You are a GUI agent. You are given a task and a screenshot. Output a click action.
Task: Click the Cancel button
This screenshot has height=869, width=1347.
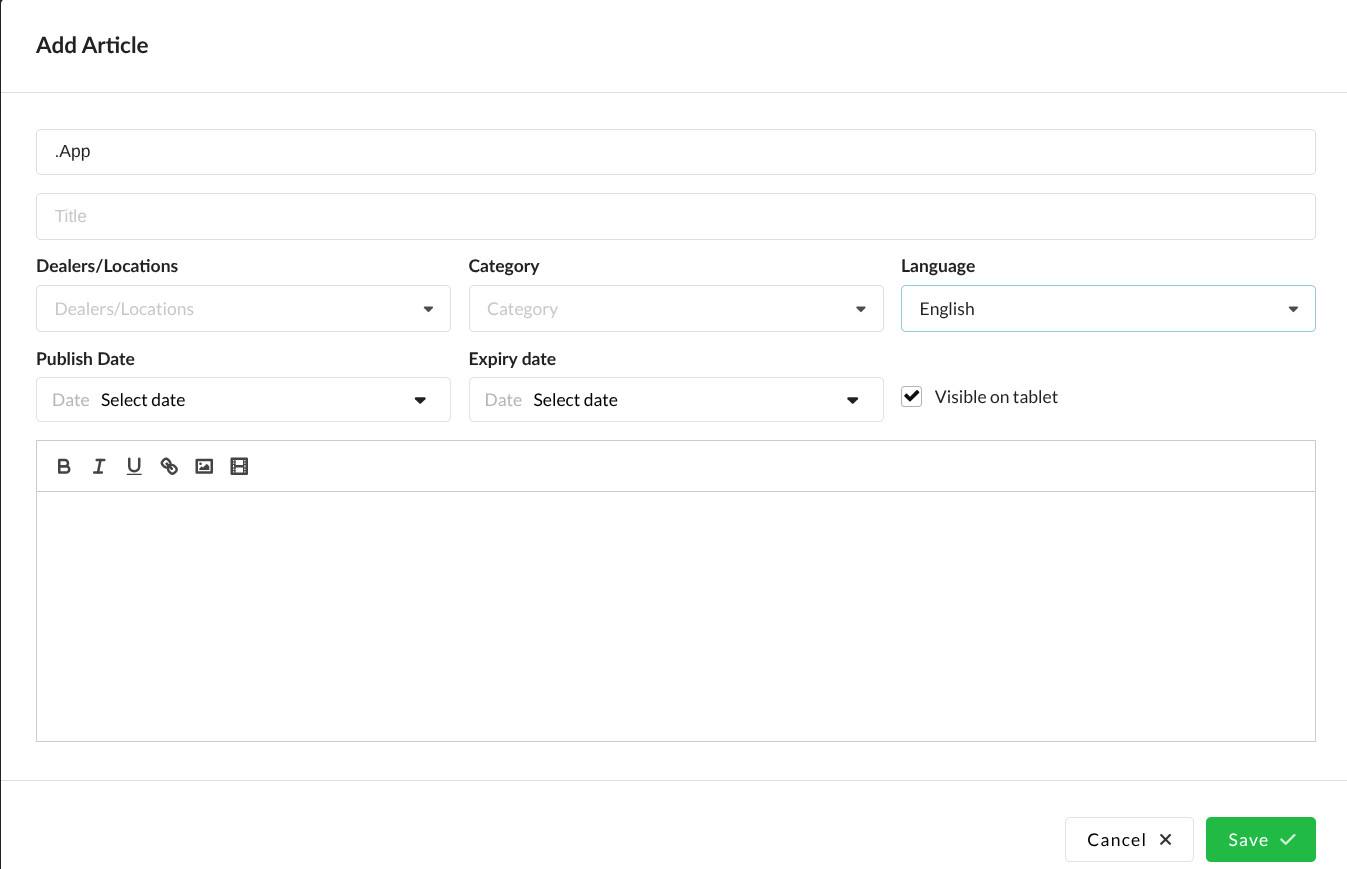(1129, 840)
